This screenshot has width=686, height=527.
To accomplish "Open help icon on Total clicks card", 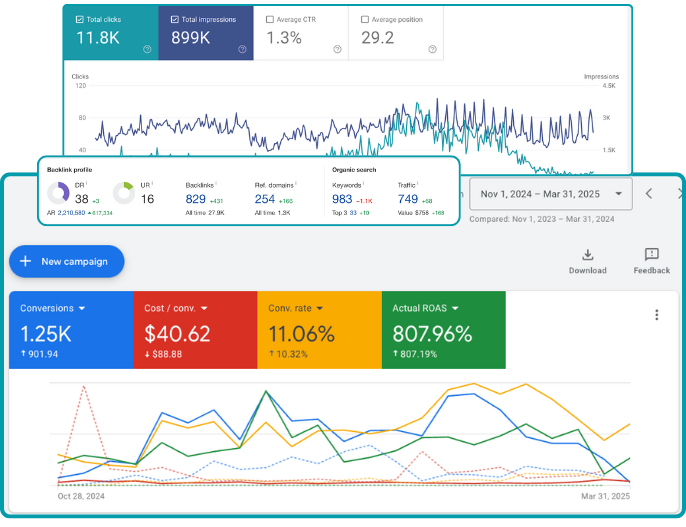I will (147, 49).
